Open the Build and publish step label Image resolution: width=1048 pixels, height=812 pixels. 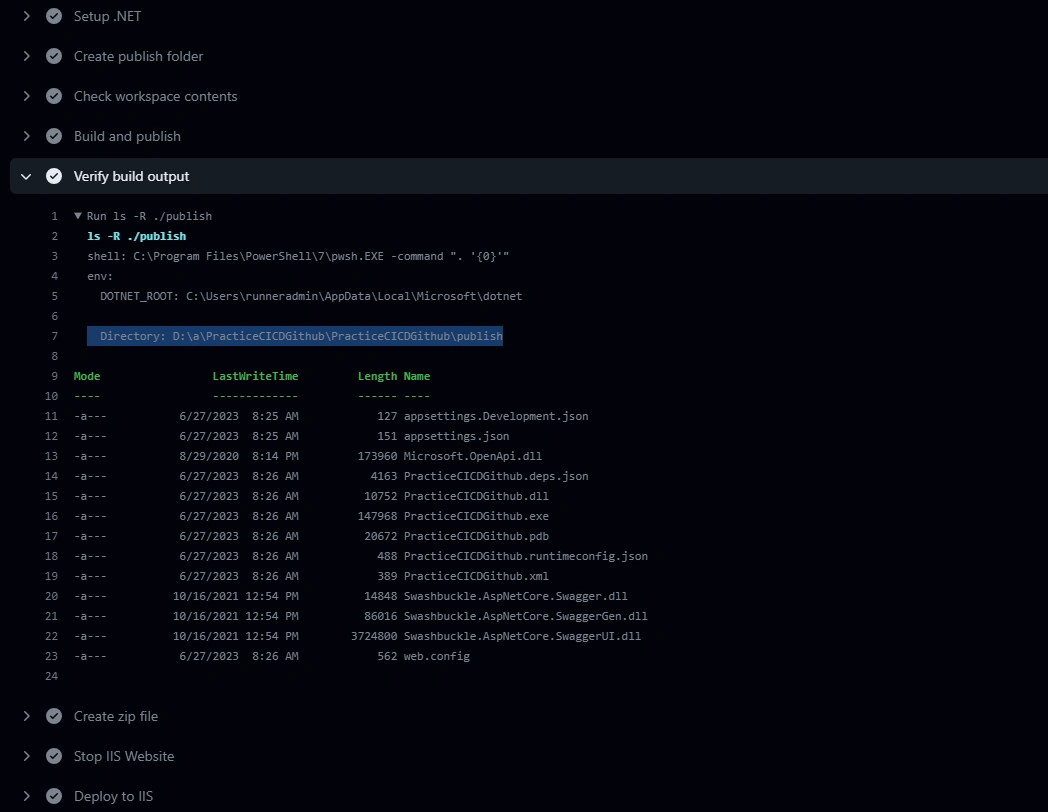tap(127, 136)
